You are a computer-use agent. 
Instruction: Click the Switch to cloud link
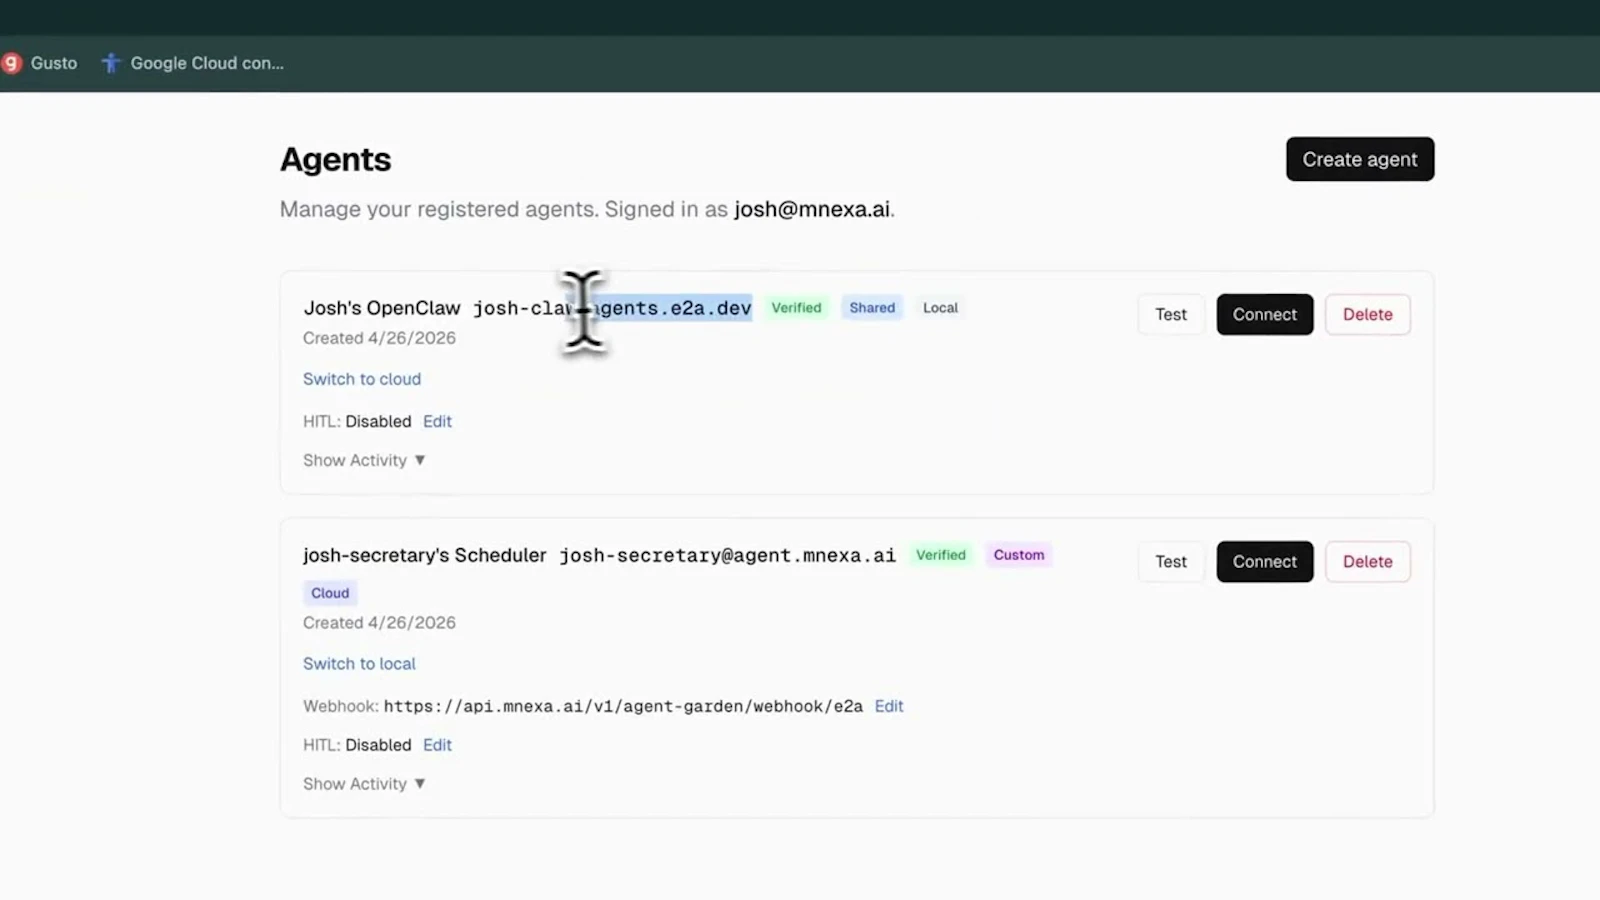pyautogui.click(x=362, y=379)
